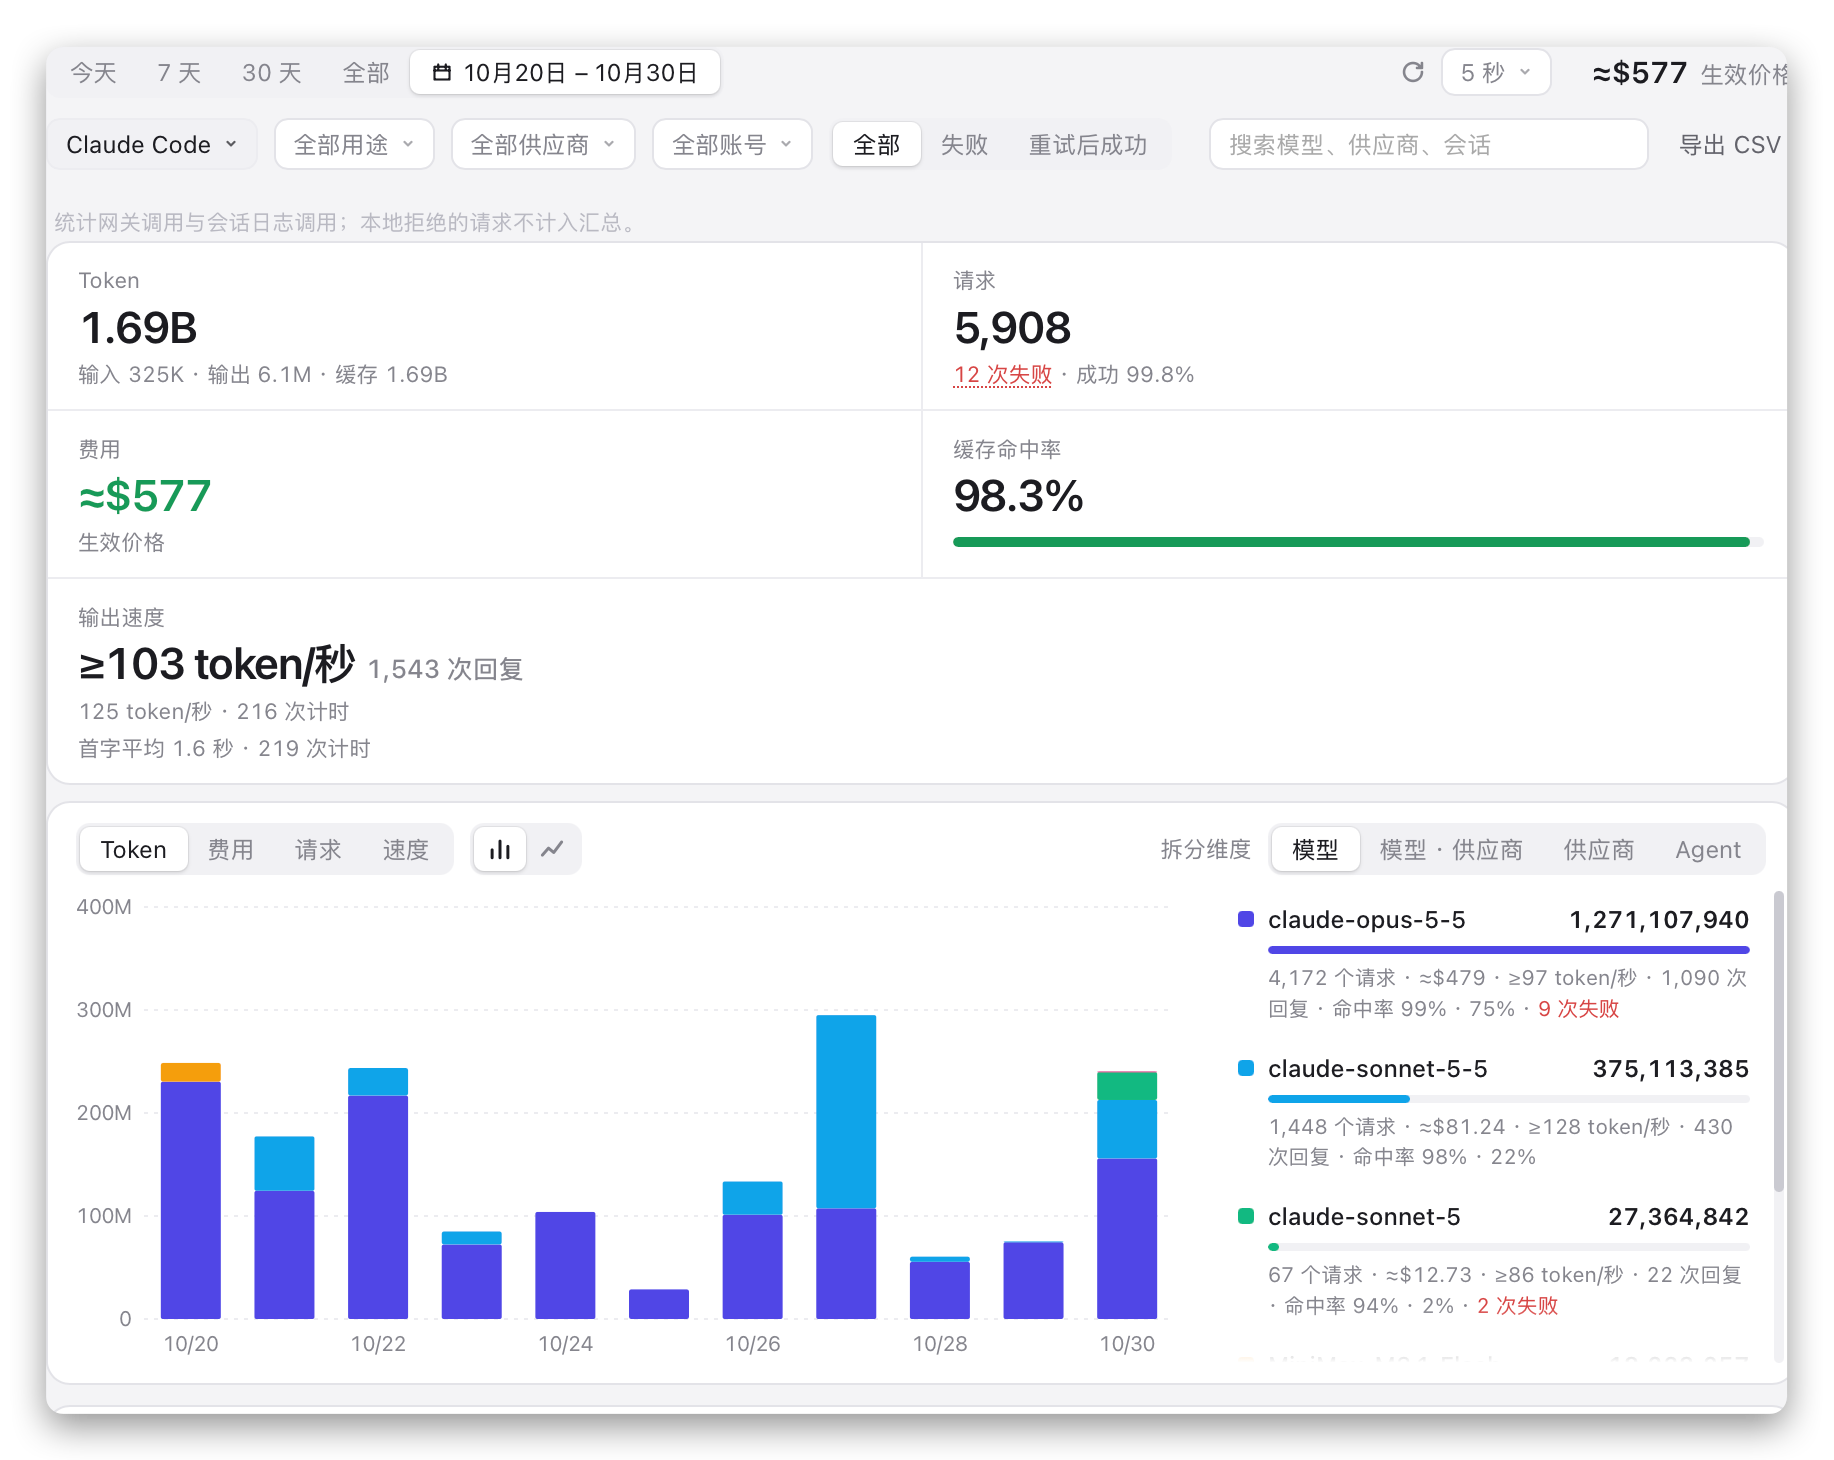Split chart by Agent
The image size is (1834, 1460).
click(x=1708, y=850)
